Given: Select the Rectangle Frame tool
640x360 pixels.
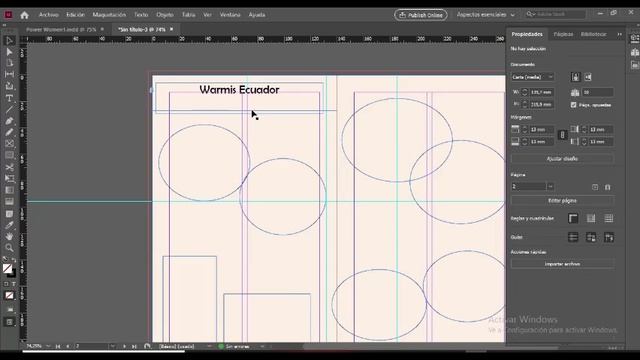Looking at the screenshot, I should (9, 144).
